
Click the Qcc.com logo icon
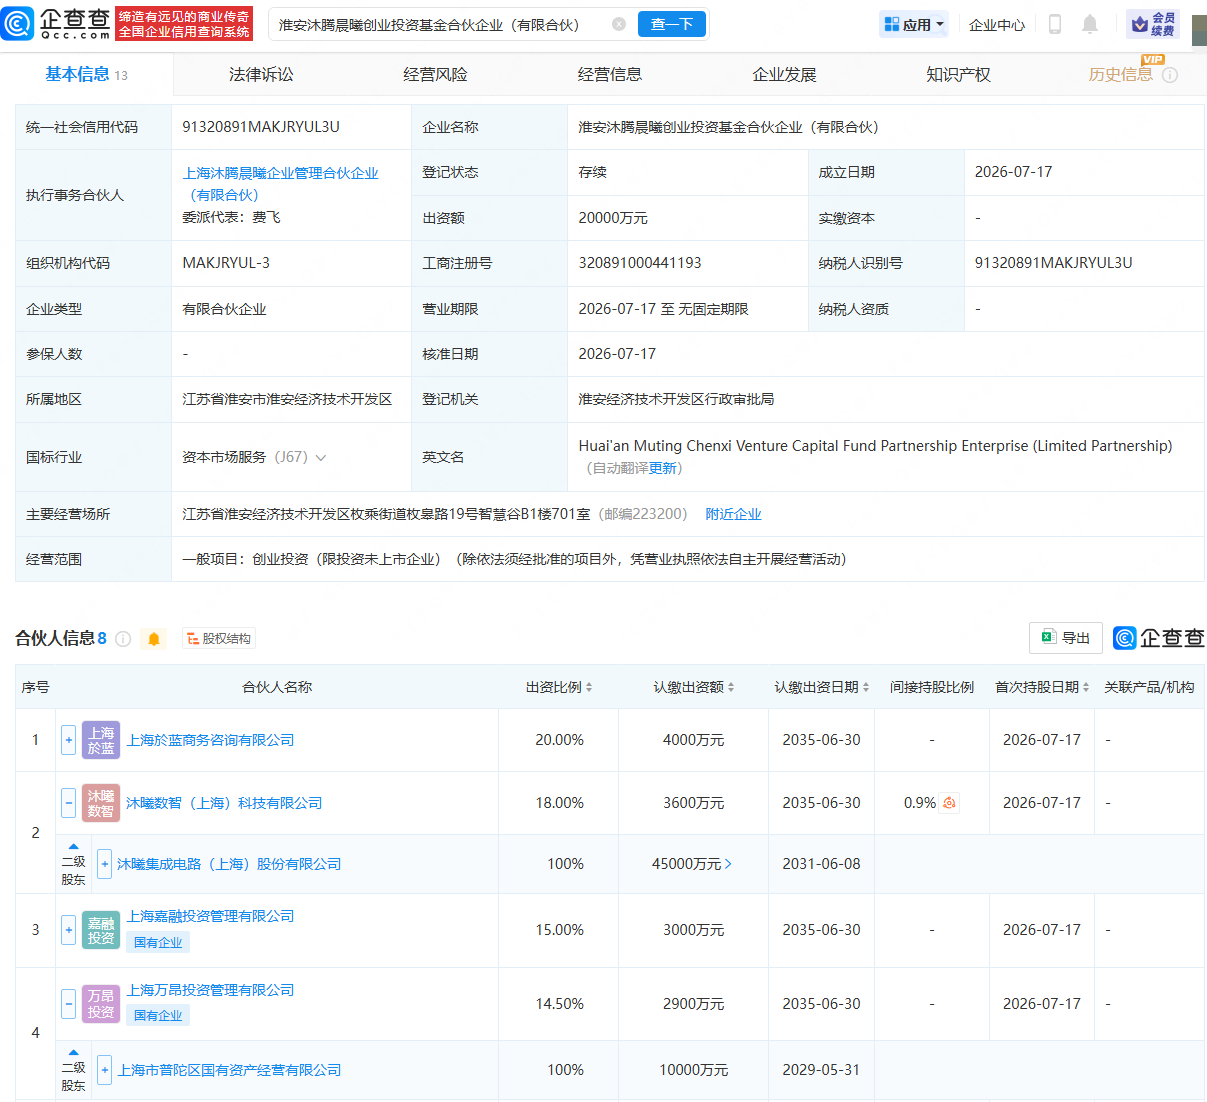[x=18, y=23]
